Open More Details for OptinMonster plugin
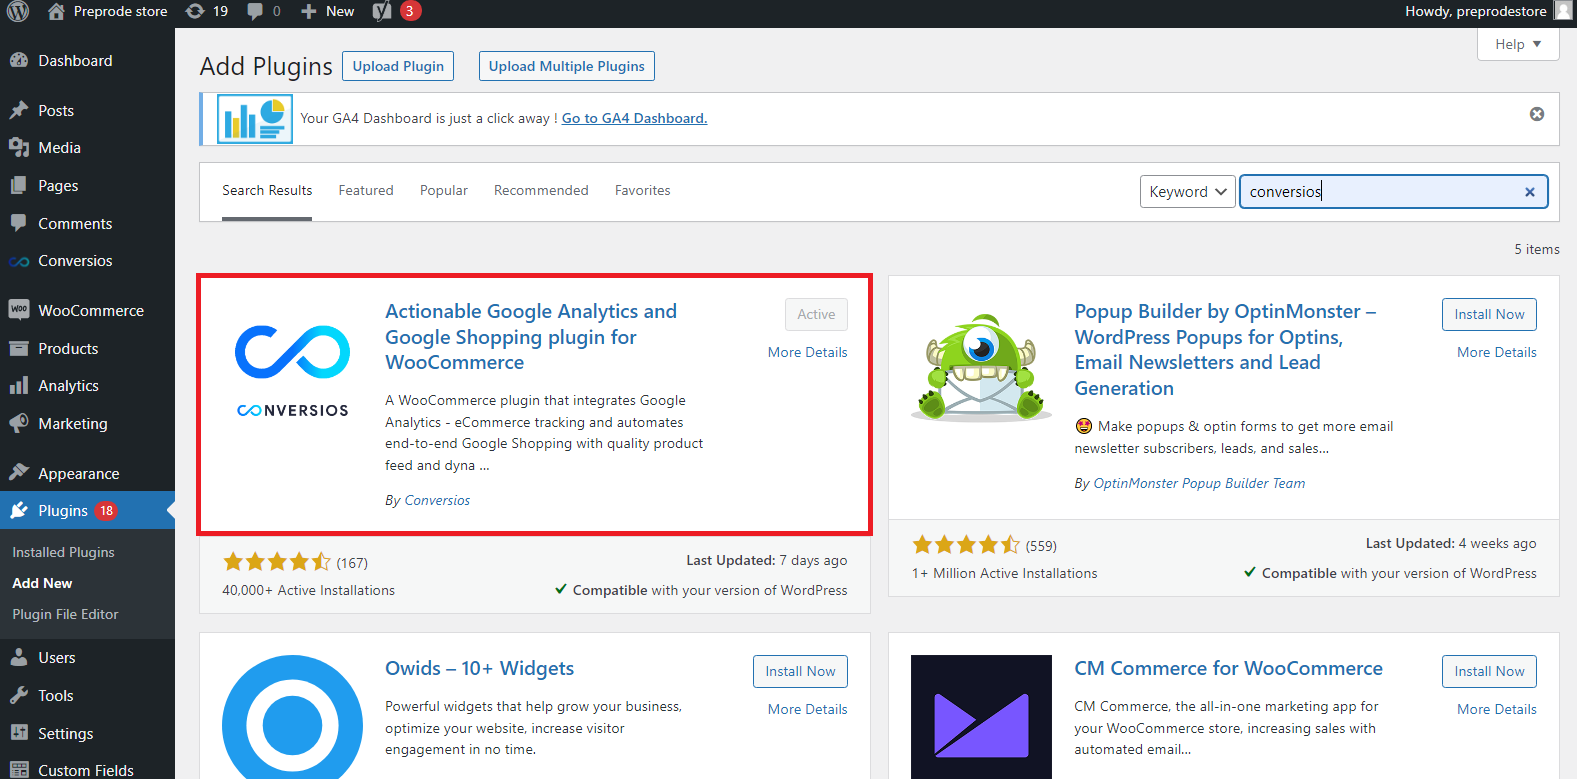Viewport: 1577px width, 779px height. tap(1497, 352)
